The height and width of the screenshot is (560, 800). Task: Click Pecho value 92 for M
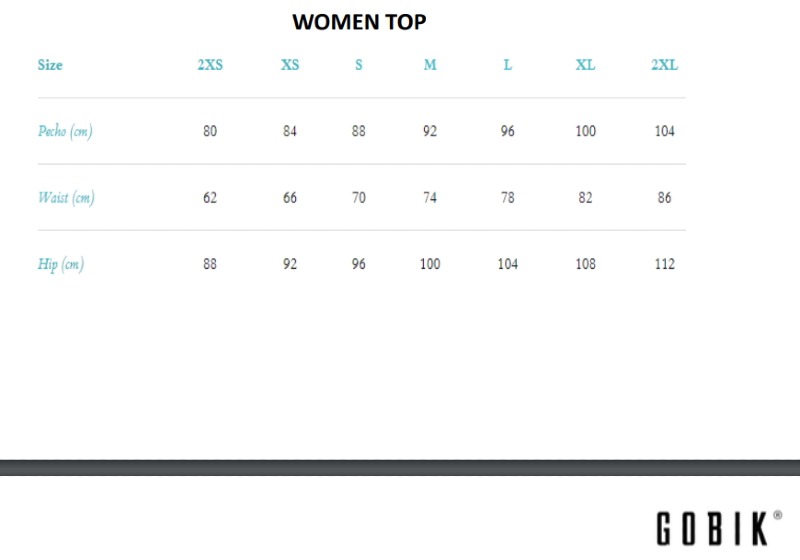(430, 131)
